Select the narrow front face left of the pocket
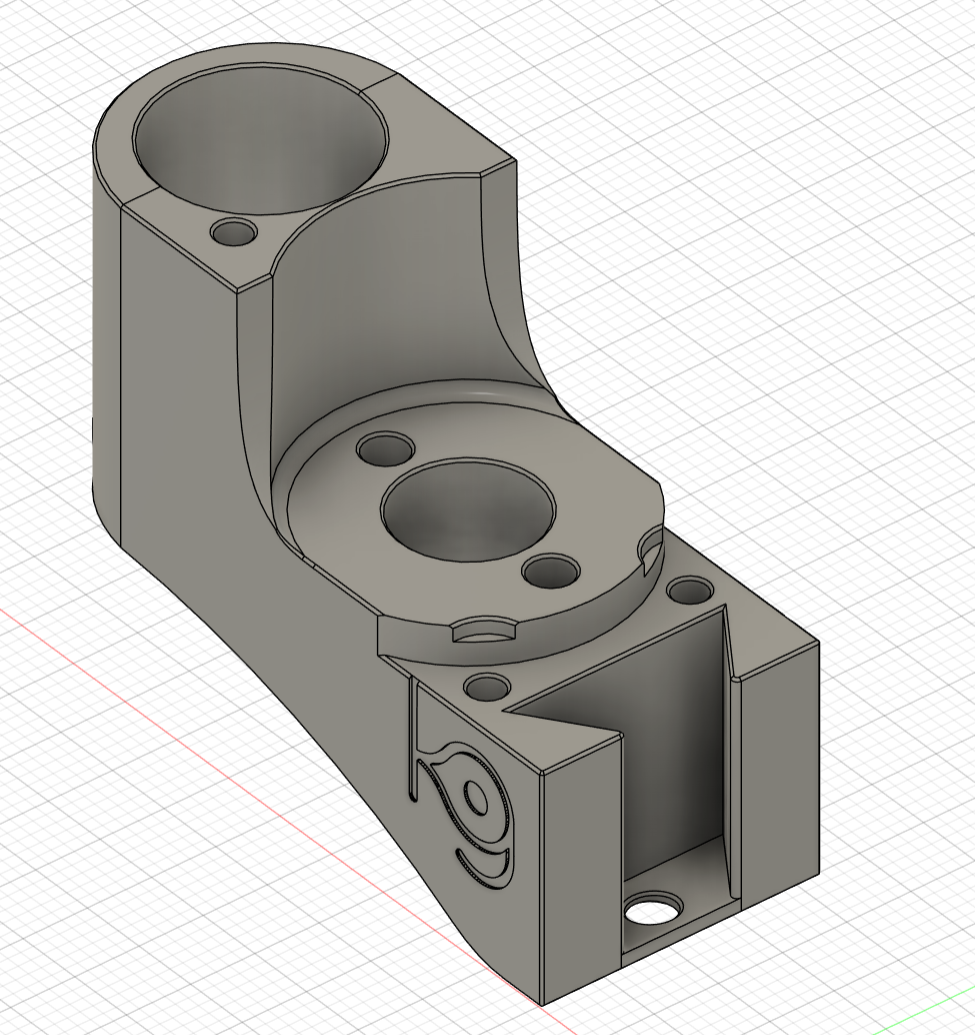This screenshot has height=1035, width=975. (x=581, y=871)
